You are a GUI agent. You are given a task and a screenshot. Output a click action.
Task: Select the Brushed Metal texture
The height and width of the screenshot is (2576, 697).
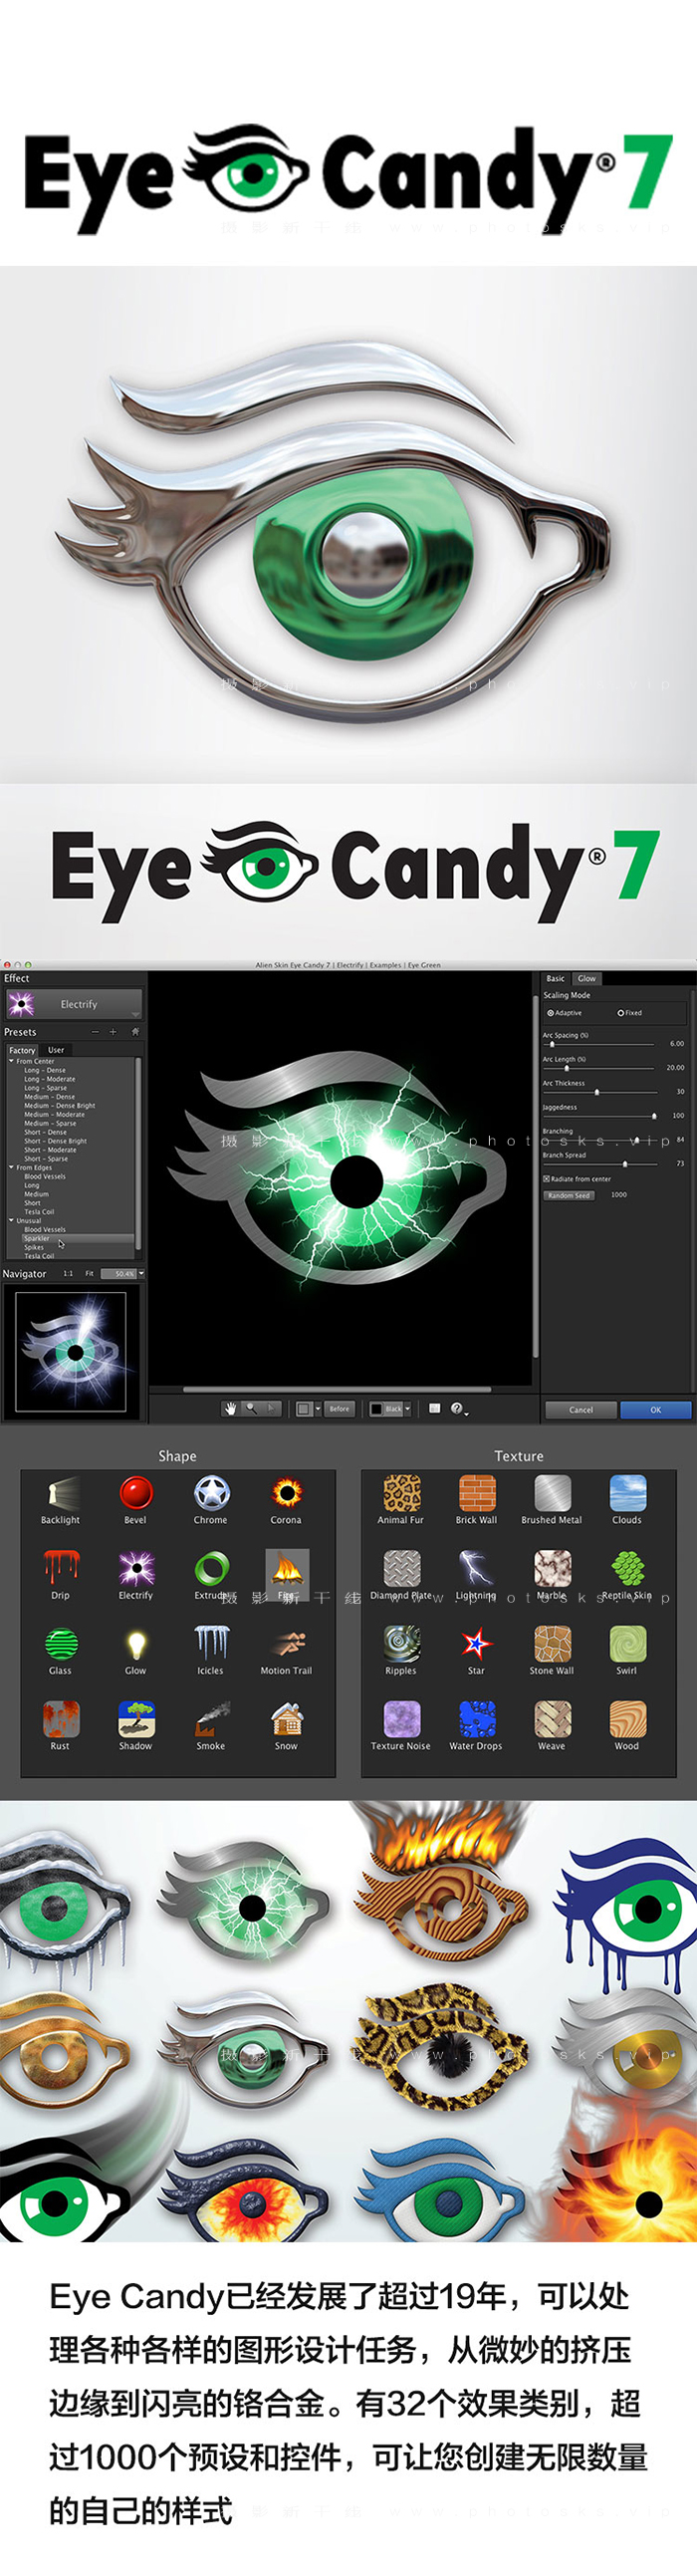pos(552,1492)
